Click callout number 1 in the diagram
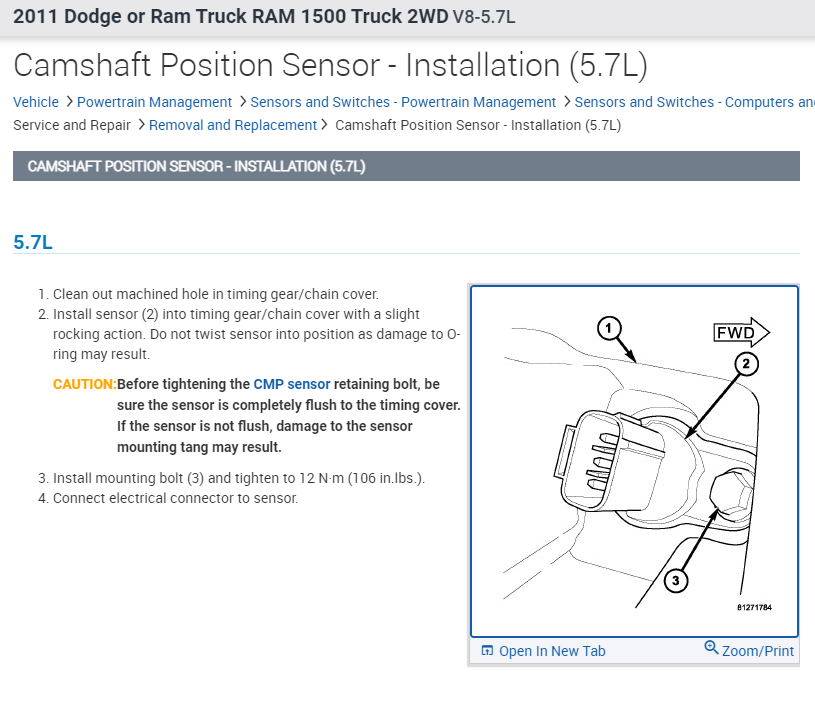 click(x=609, y=327)
